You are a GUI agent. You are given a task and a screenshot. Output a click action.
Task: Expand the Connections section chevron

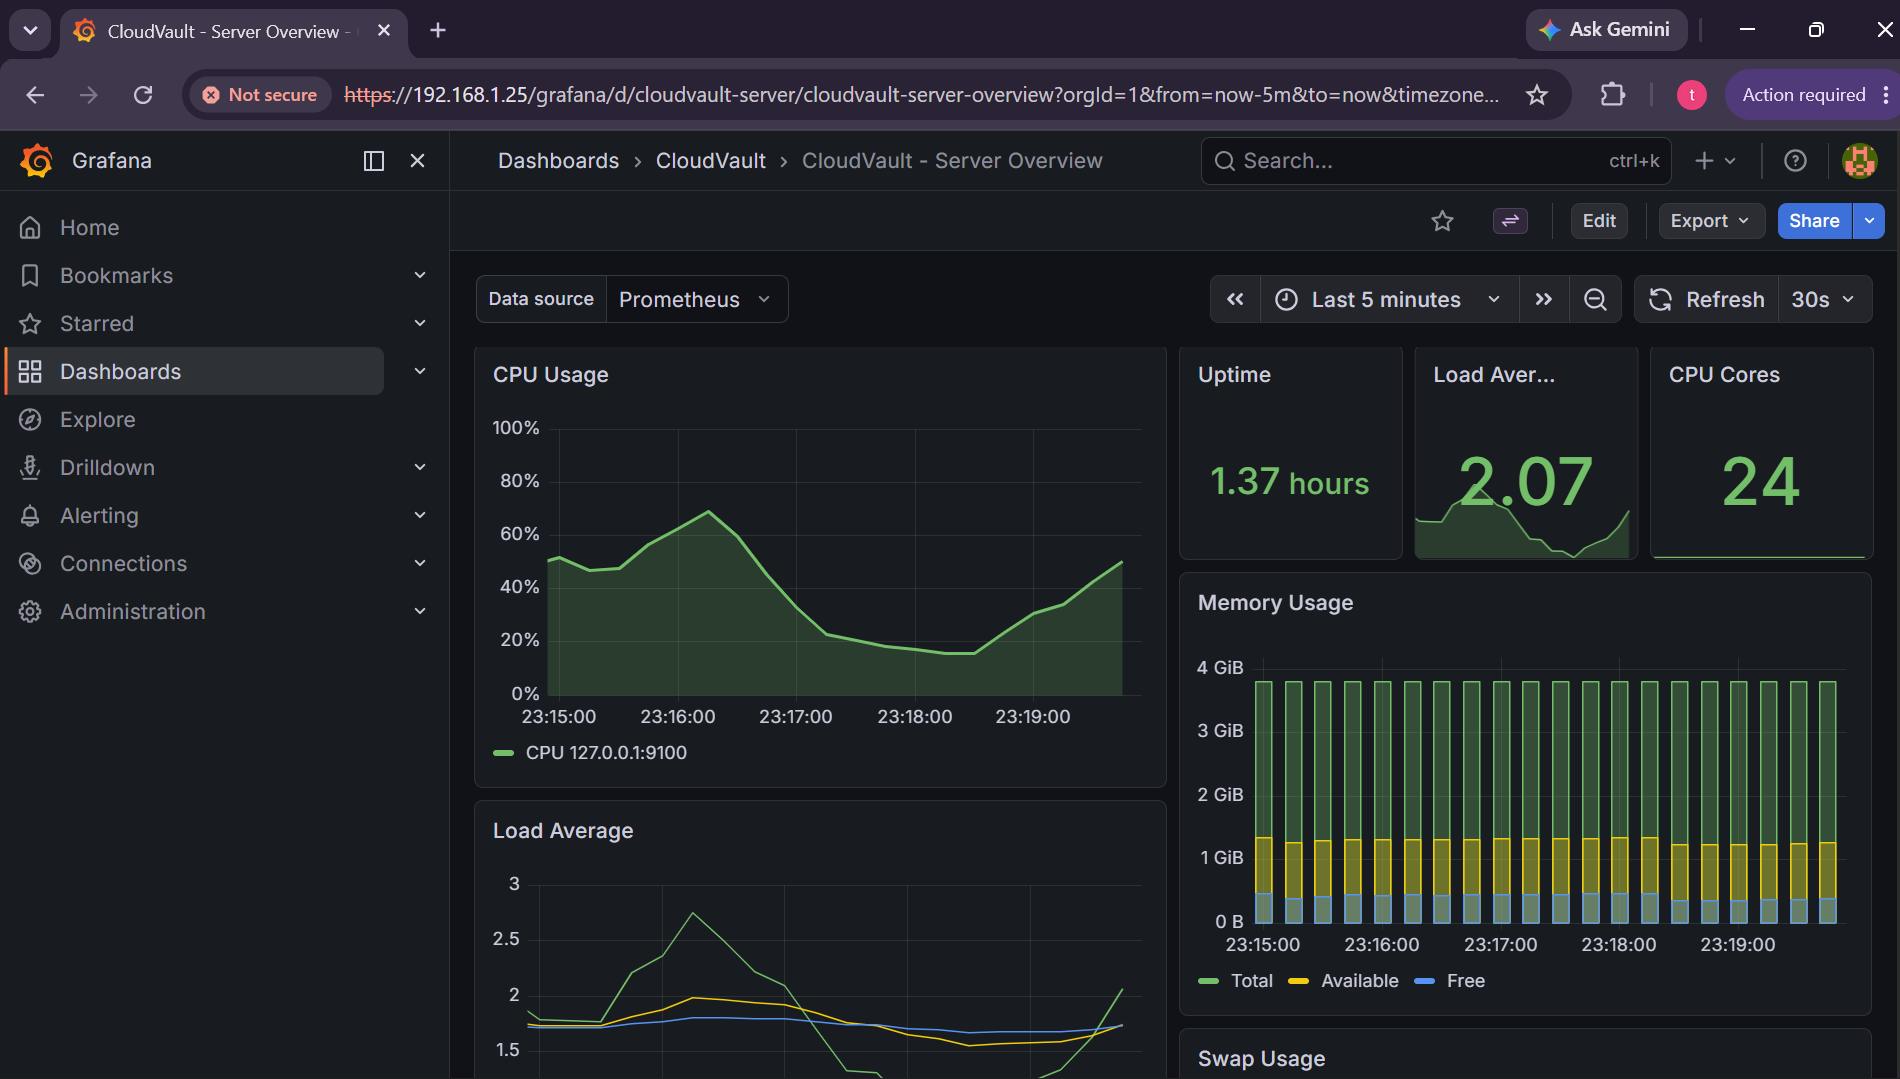point(420,563)
